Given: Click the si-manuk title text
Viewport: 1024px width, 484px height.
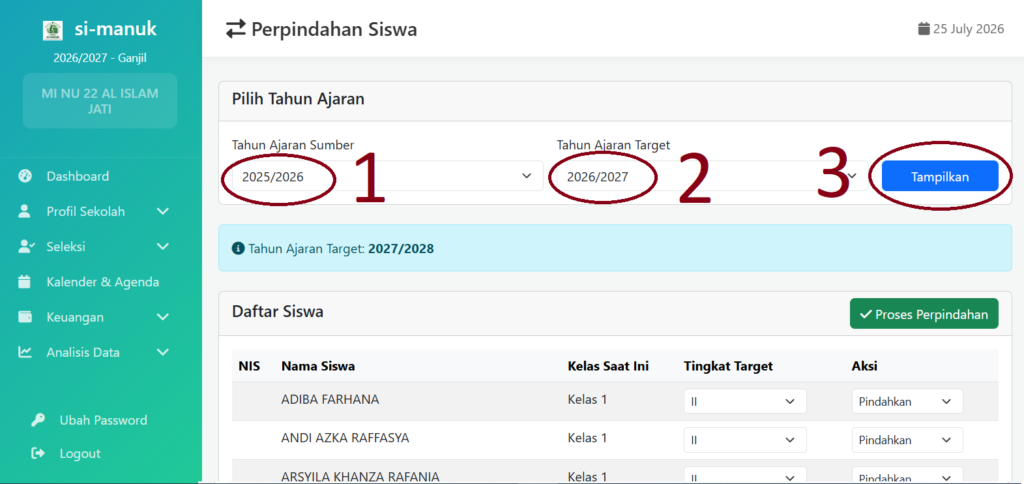Looking at the screenshot, I should coord(116,29).
